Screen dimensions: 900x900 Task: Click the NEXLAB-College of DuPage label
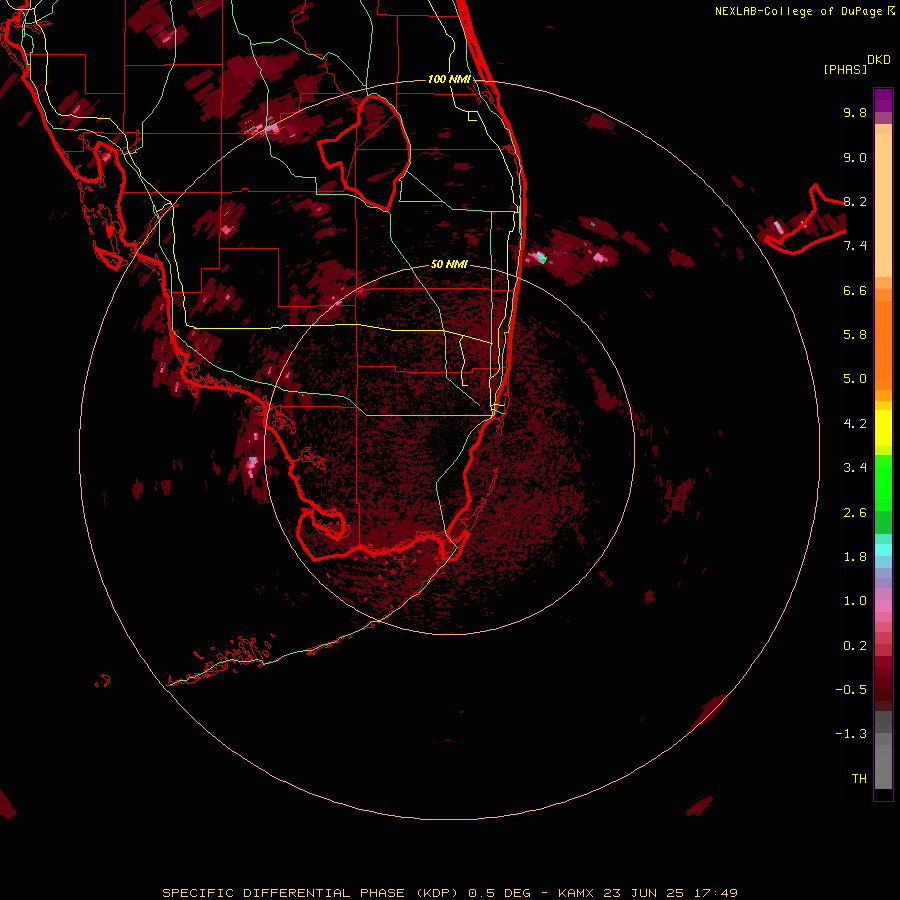click(x=804, y=11)
